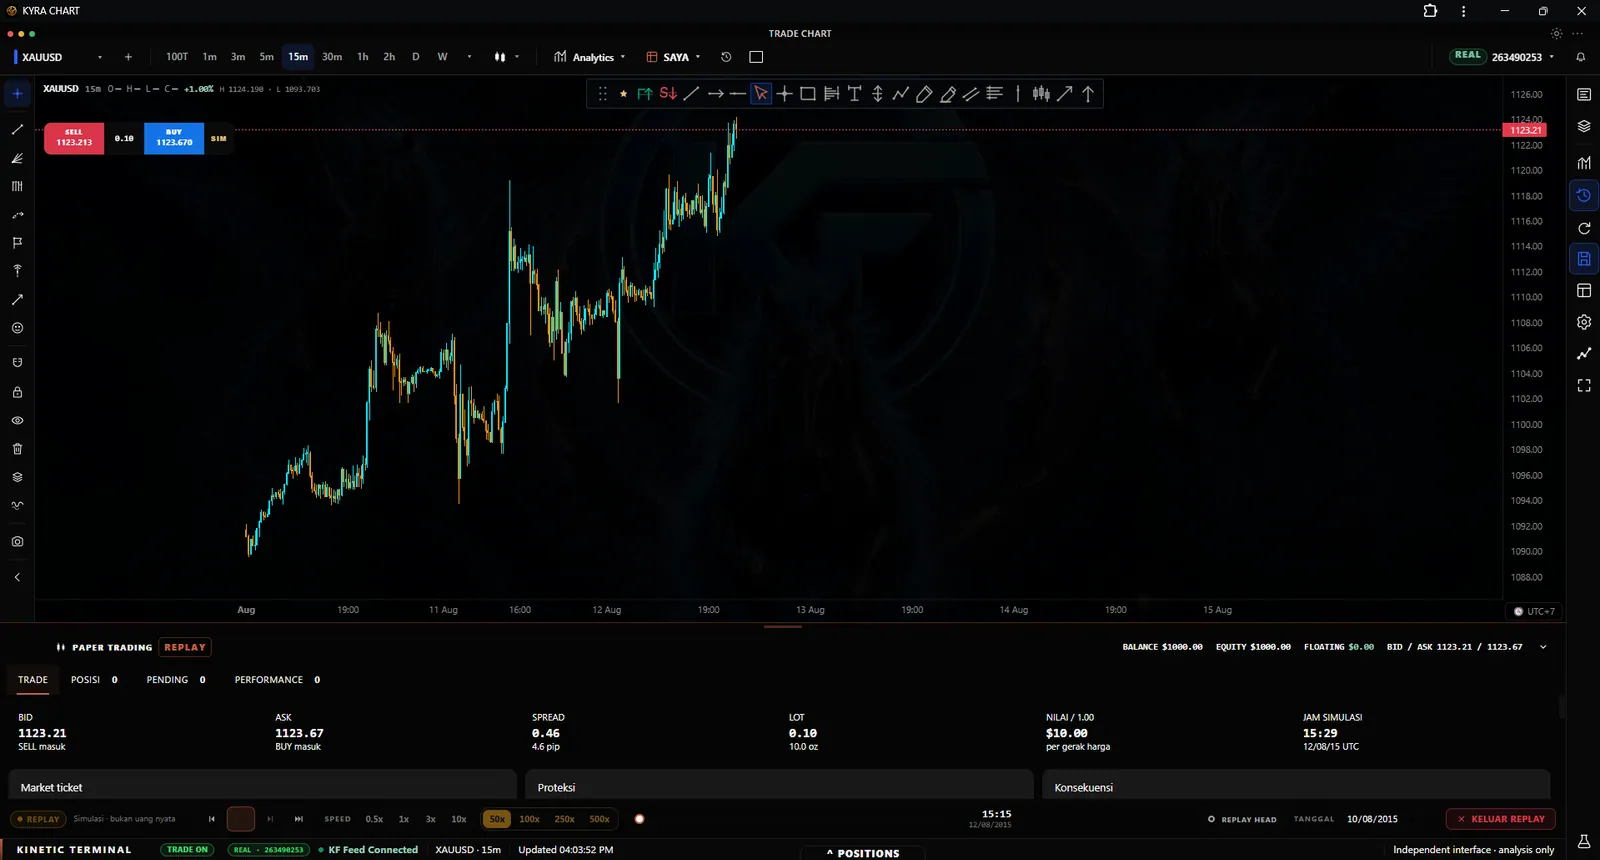Jump replay to start with skip-back button
Screen dimensions: 1600x860
(x=212, y=819)
